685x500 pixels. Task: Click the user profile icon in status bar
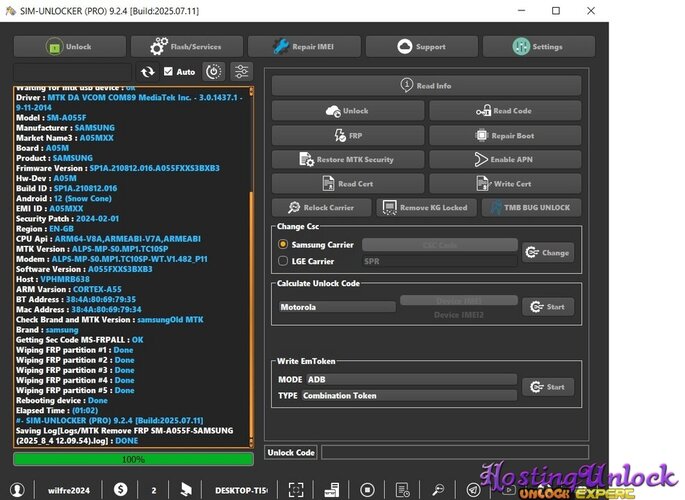[x=17, y=490]
